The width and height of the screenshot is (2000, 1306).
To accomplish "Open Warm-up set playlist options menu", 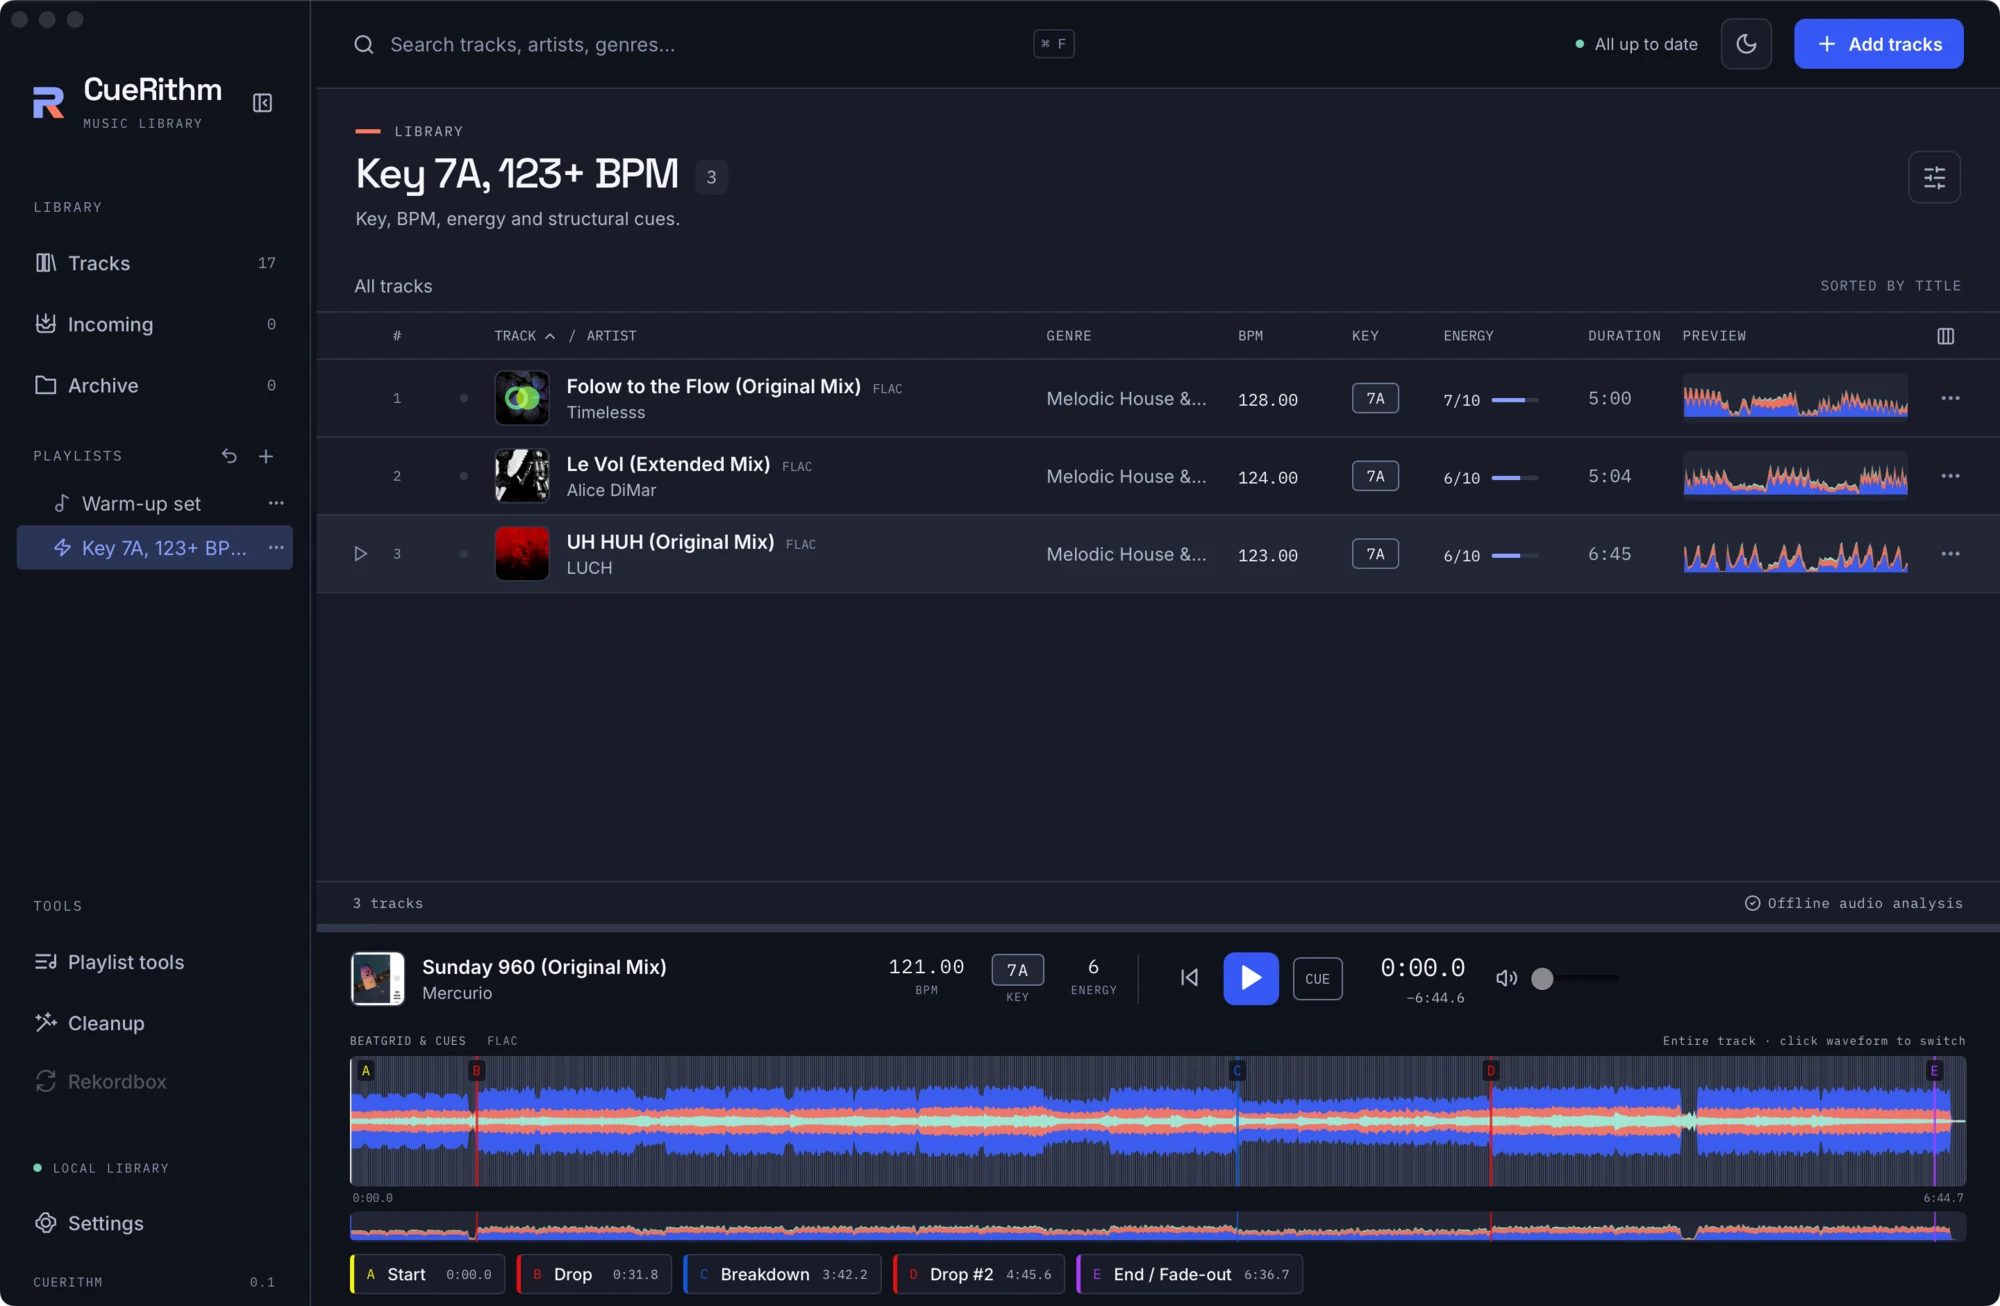I will click(276, 503).
